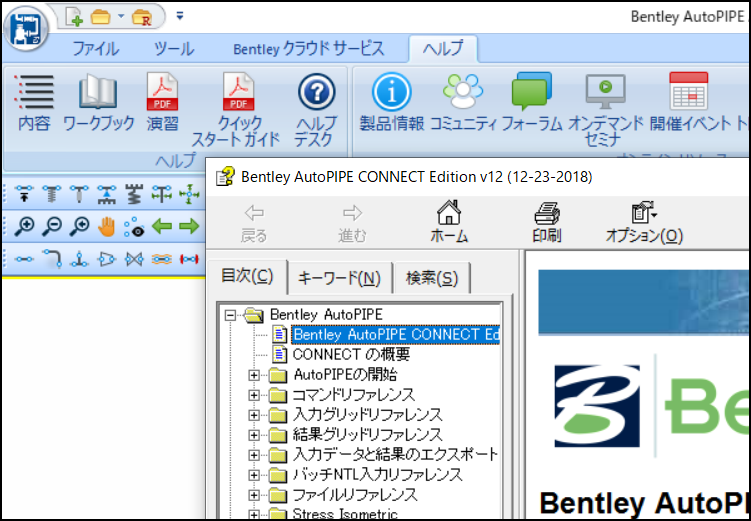
Task: Click the previous zoom magnifier icon
Action: tap(79, 226)
